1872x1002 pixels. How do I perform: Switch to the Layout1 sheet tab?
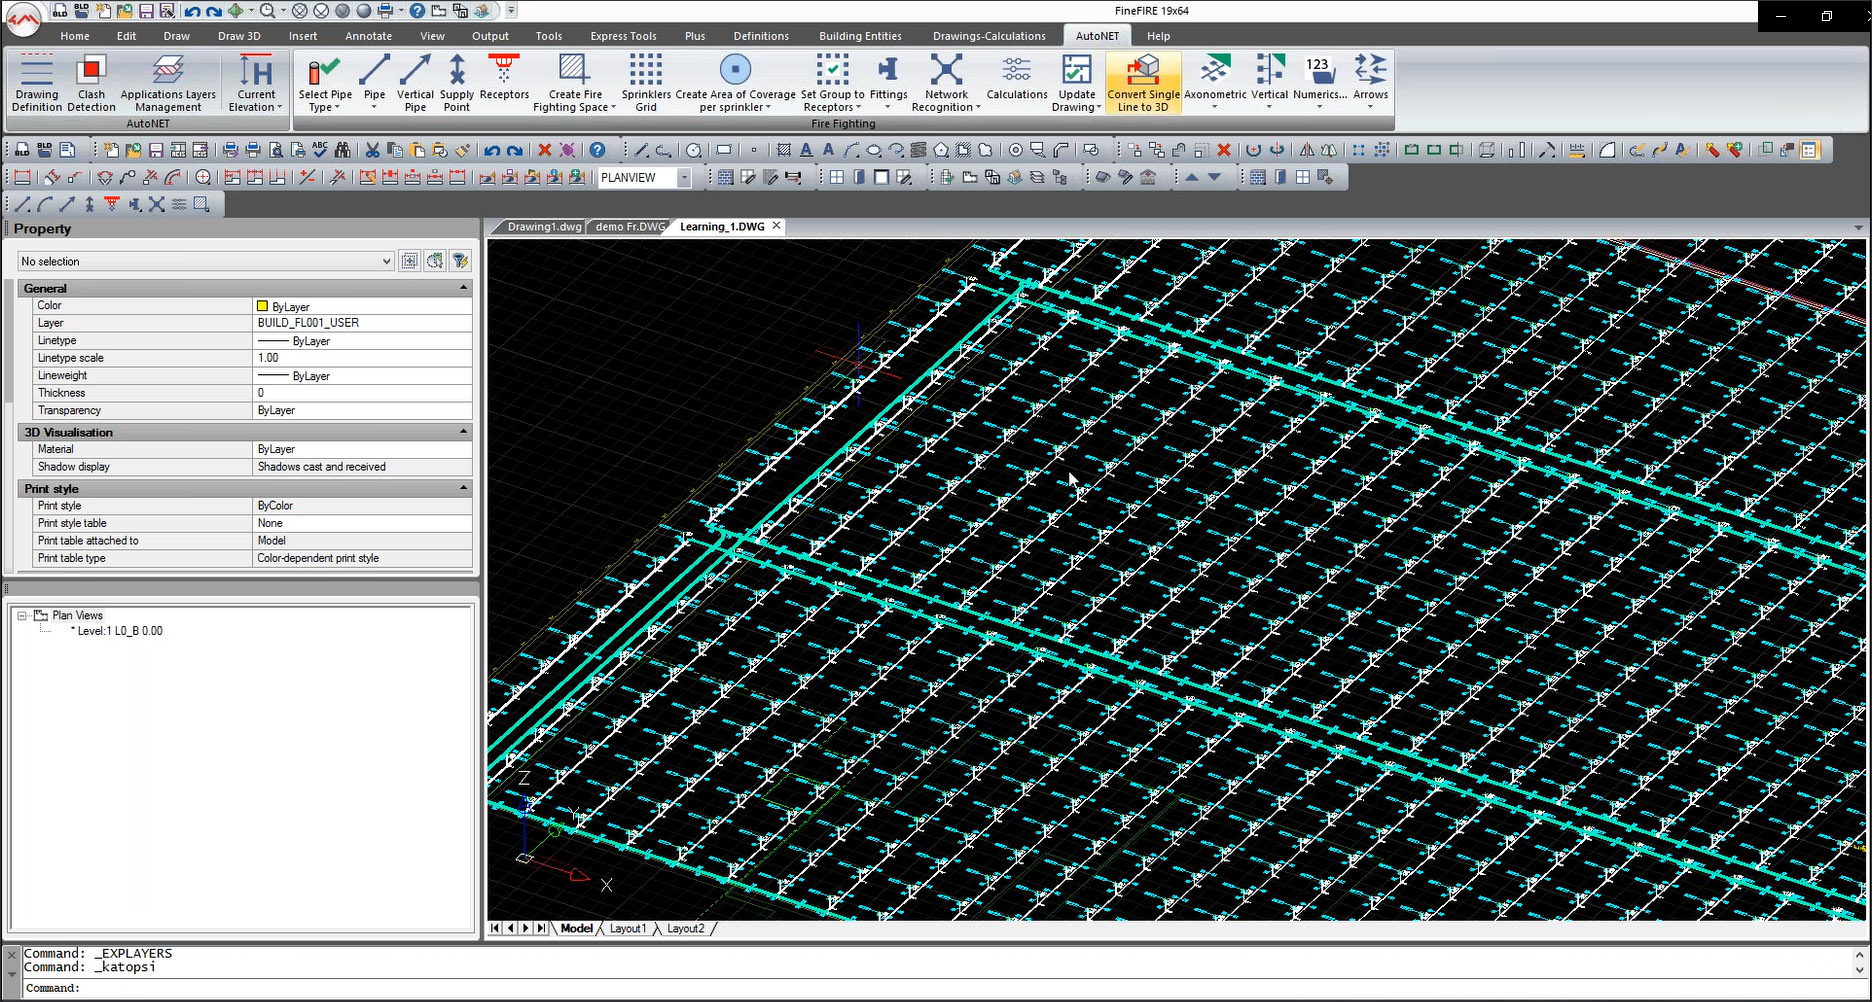coord(628,929)
